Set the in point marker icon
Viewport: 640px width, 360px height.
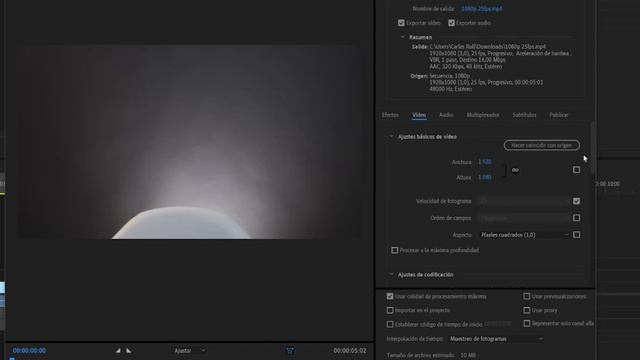pos(118,350)
